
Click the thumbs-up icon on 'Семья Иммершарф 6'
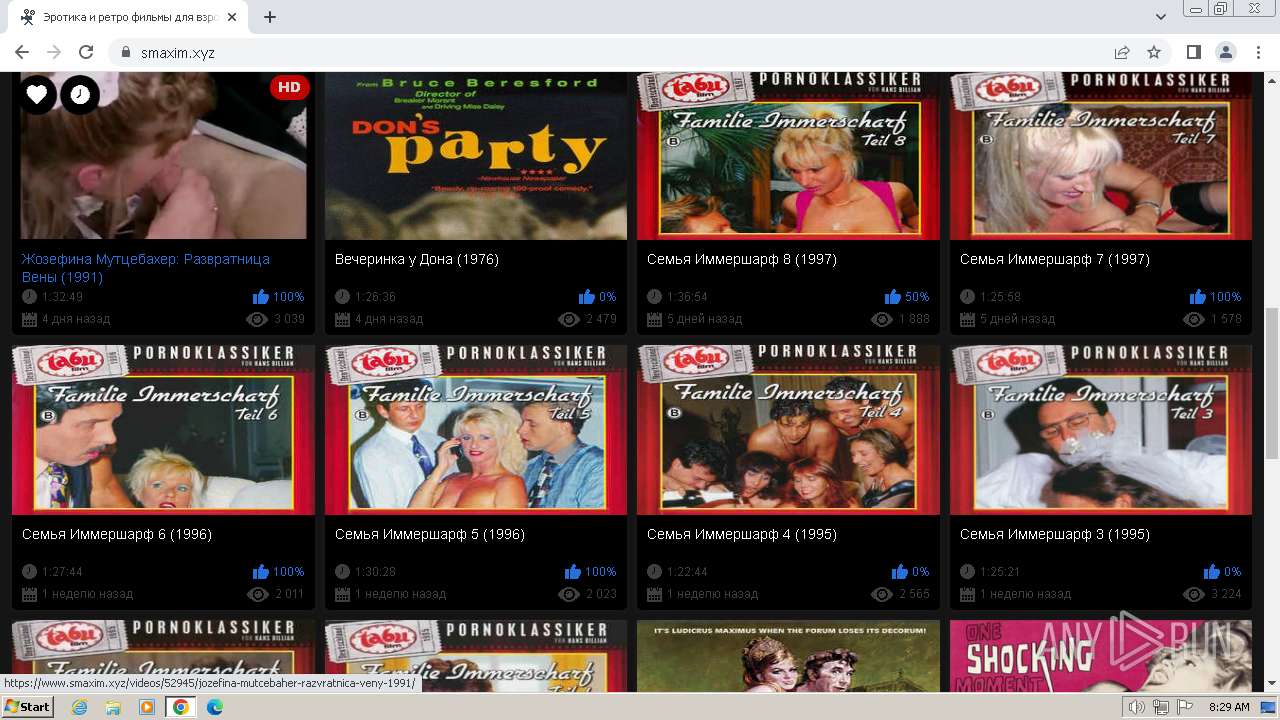[261, 572]
